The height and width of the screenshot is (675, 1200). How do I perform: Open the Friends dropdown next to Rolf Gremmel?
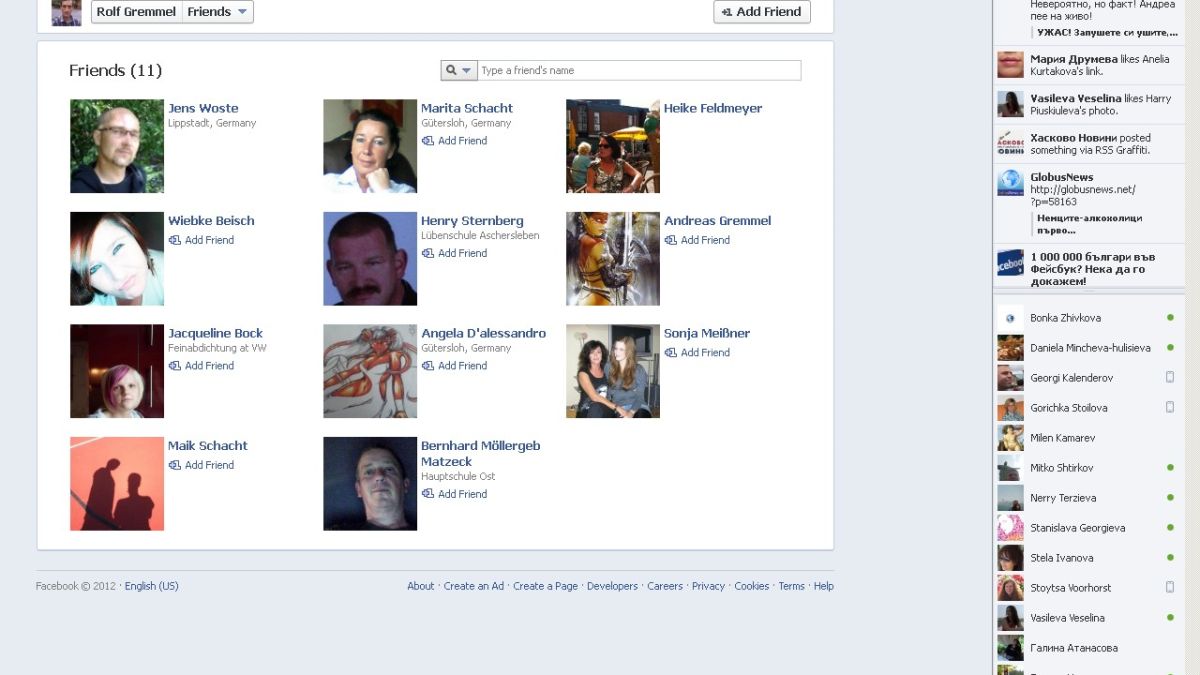click(x=217, y=12)
